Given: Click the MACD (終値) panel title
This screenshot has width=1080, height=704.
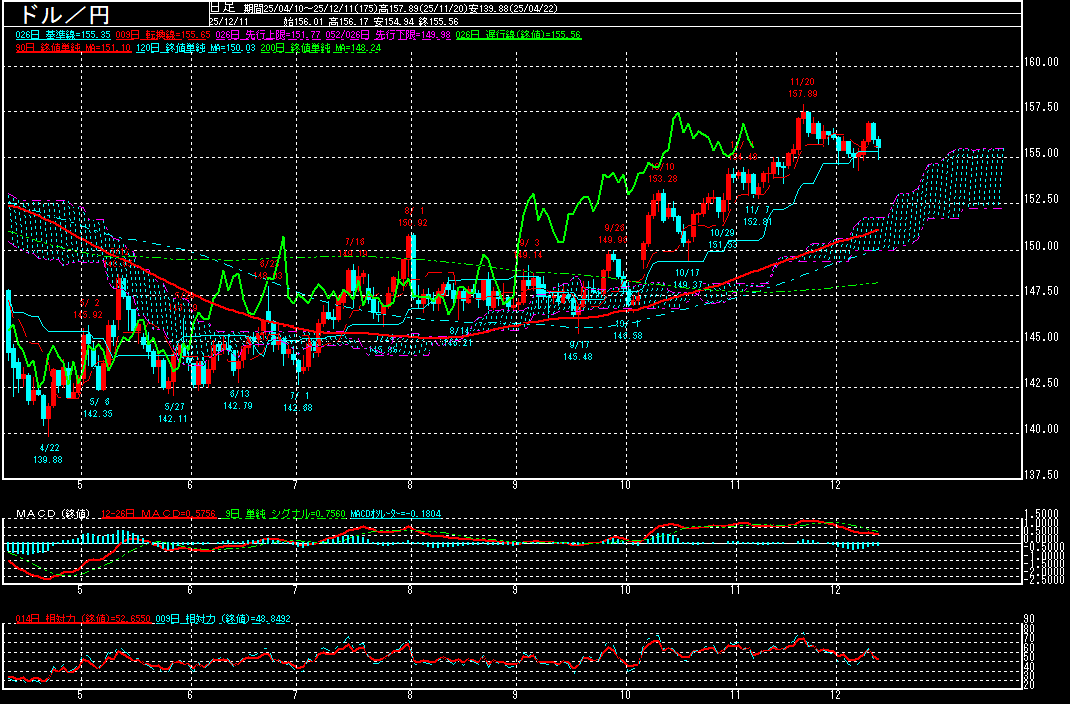Looking at the screenshot, I should click(52, 513).
